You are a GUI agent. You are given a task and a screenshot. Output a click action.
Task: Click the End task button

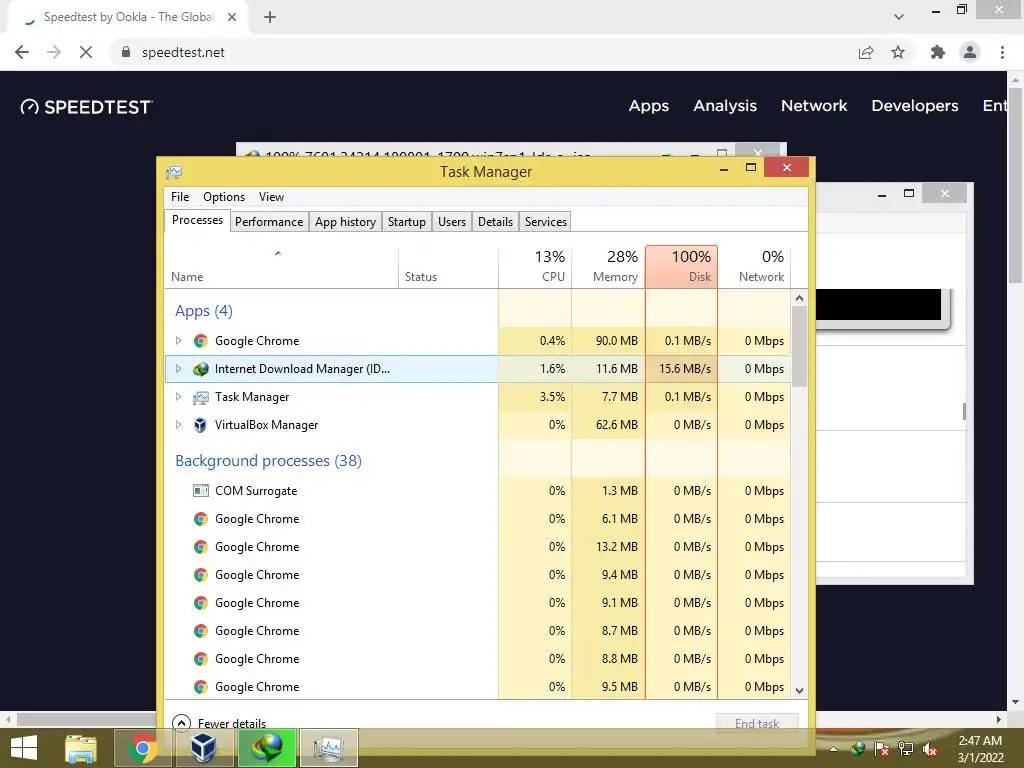757,723
